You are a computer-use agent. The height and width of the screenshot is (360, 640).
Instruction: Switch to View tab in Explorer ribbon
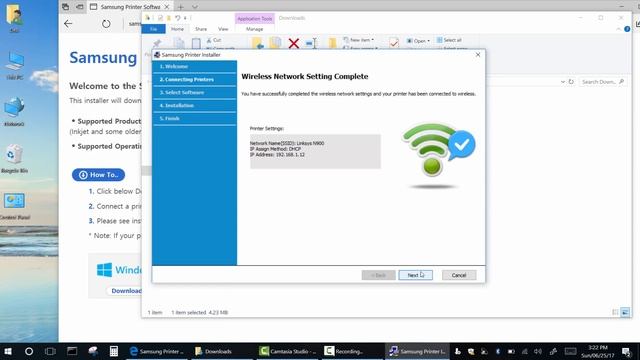click(223, 29)
